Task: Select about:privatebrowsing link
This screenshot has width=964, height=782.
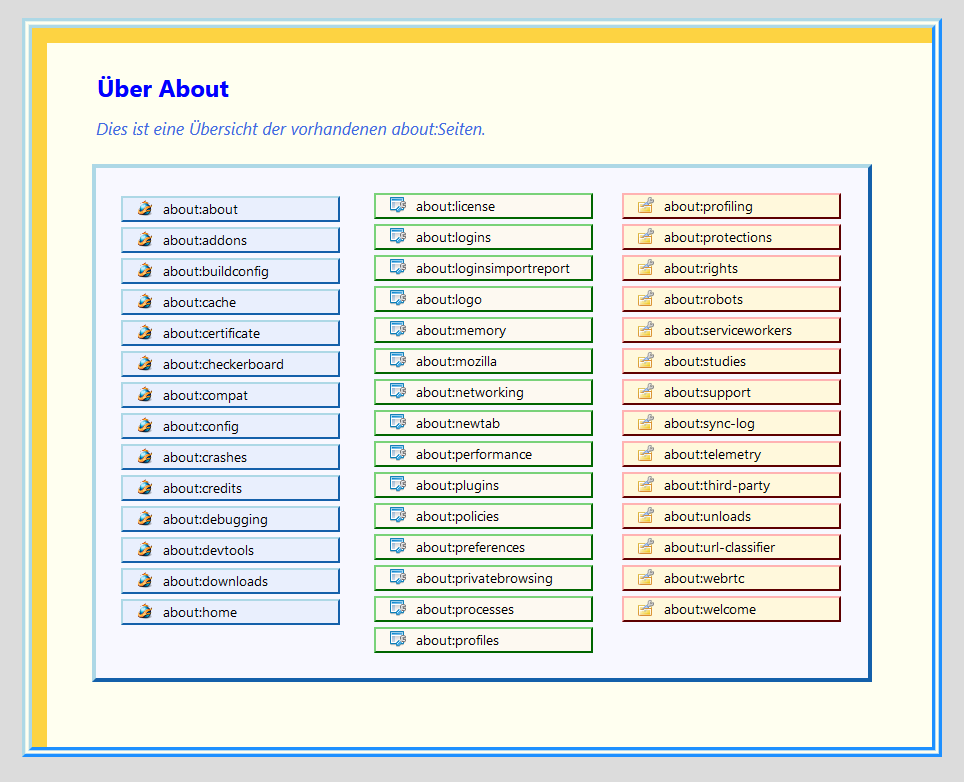Action: pos(484,578)
